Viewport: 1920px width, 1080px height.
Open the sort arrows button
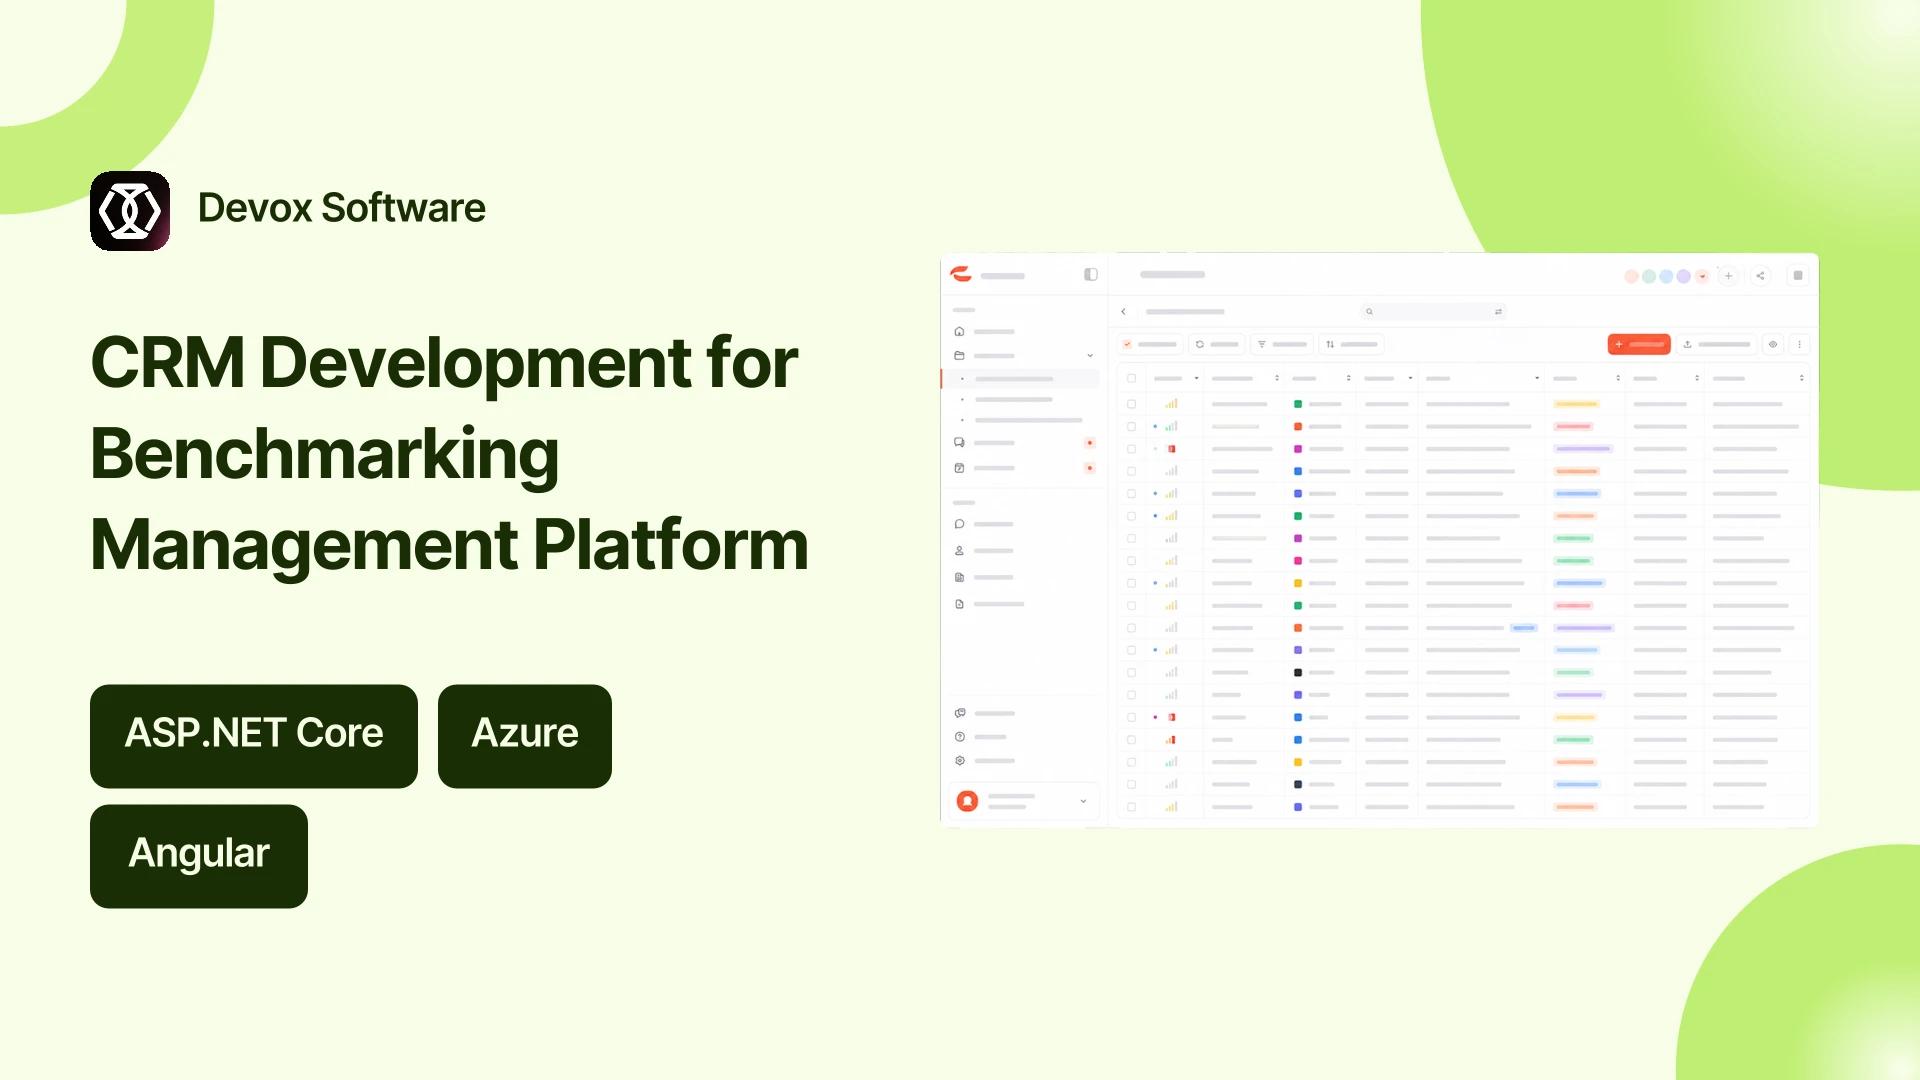(x=1351, y=344)
